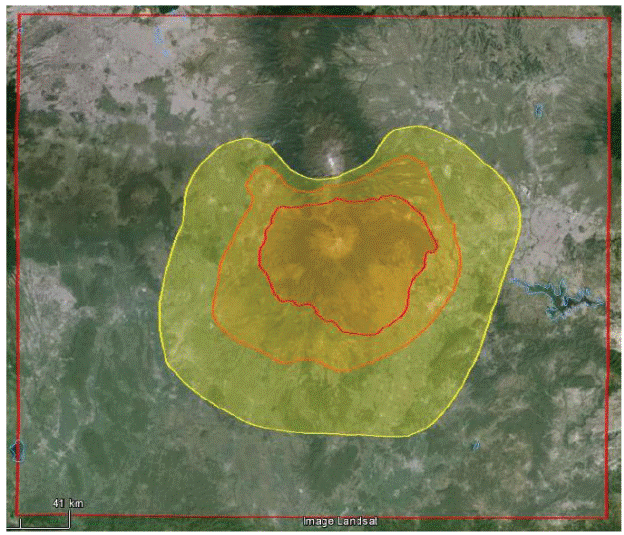624x535 pixels.
Task: Click the red bounding box's bottom-right corner
Action: (608, 516)
